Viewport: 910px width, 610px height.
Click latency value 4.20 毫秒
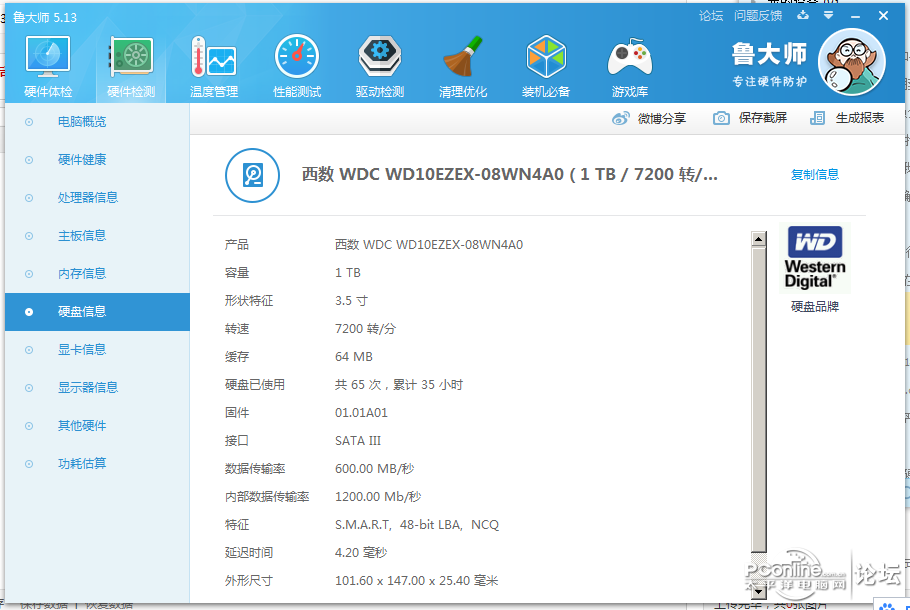coord(360,553)
